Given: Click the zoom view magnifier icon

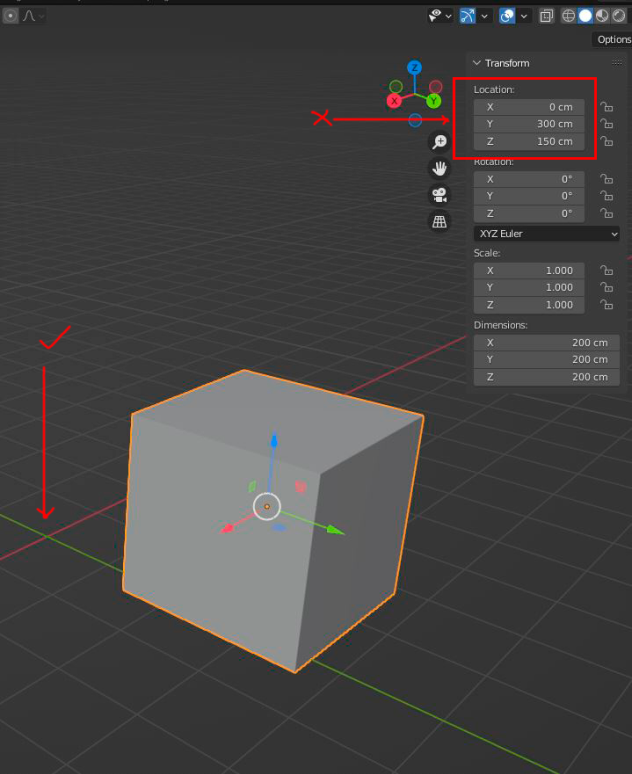Looking at the screenshot, I should click(439, 142).
